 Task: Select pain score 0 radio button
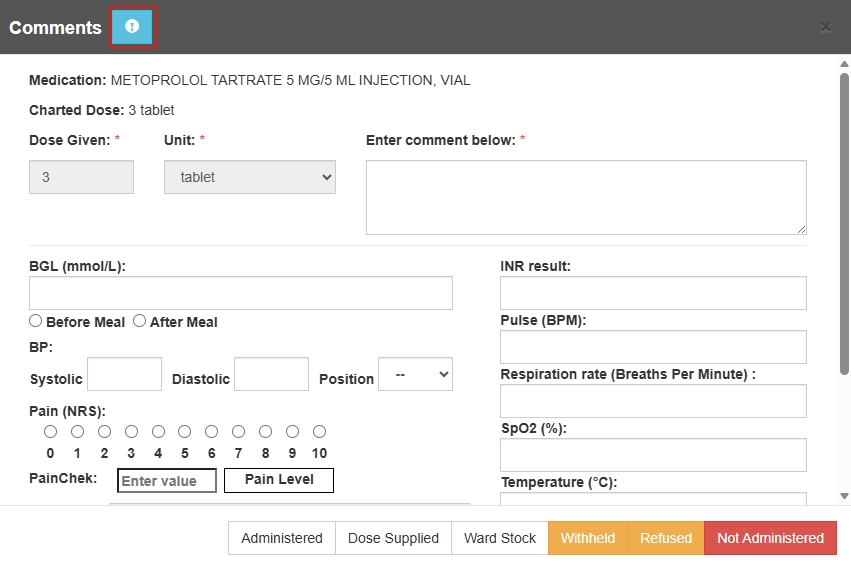coord(50,431)
